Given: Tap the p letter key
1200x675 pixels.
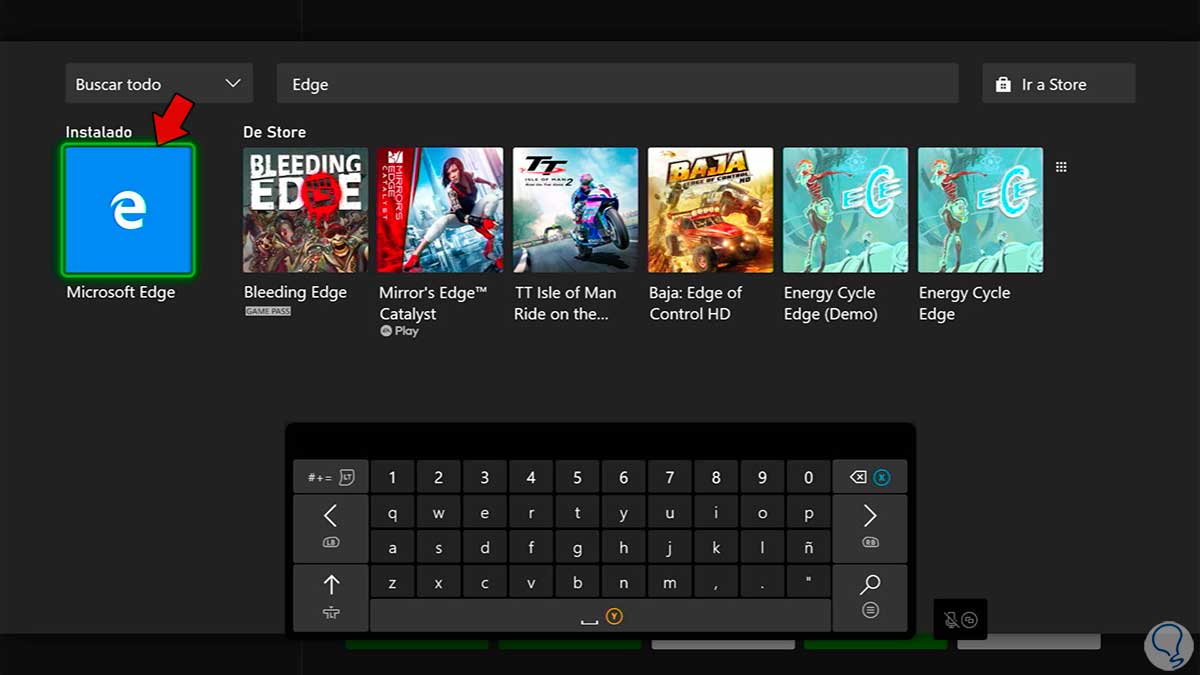Looking at the screenshot, I should (x=809, y=513).
